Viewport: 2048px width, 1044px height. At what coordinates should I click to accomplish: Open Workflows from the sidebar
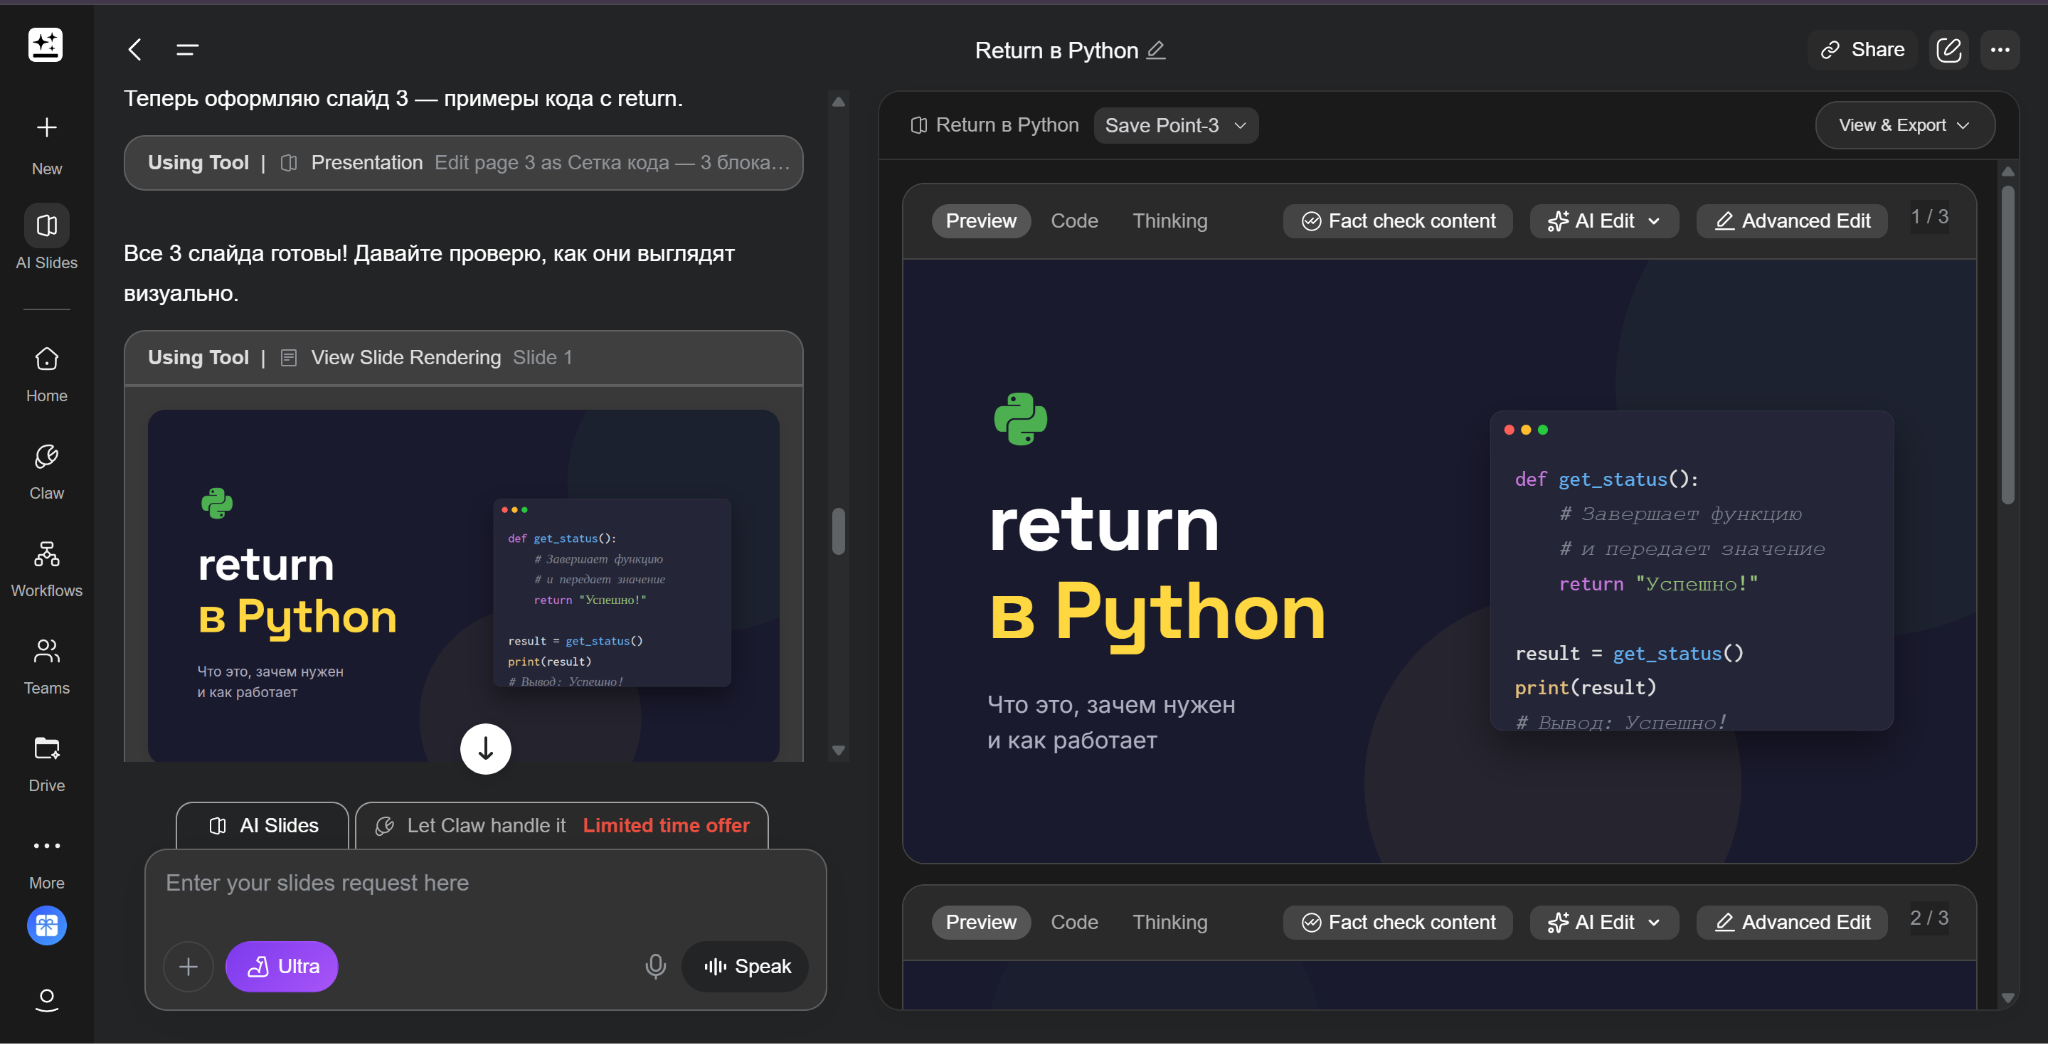click(47, 555)
